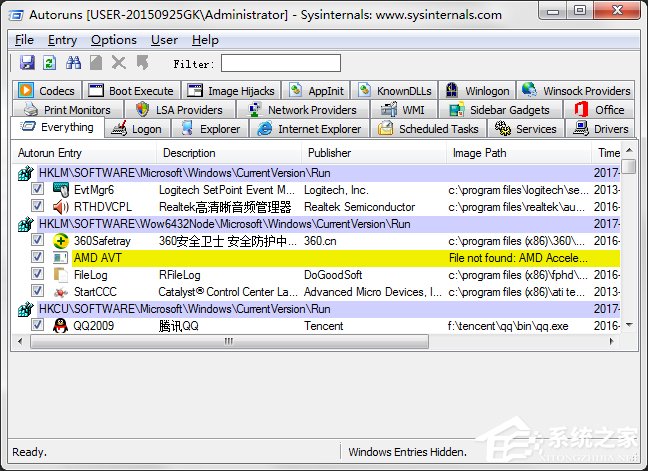The image size is (648, 471).
Task: Click the 360Safetray entry icon
Action: pyautogui.click(x=60, y=241)
